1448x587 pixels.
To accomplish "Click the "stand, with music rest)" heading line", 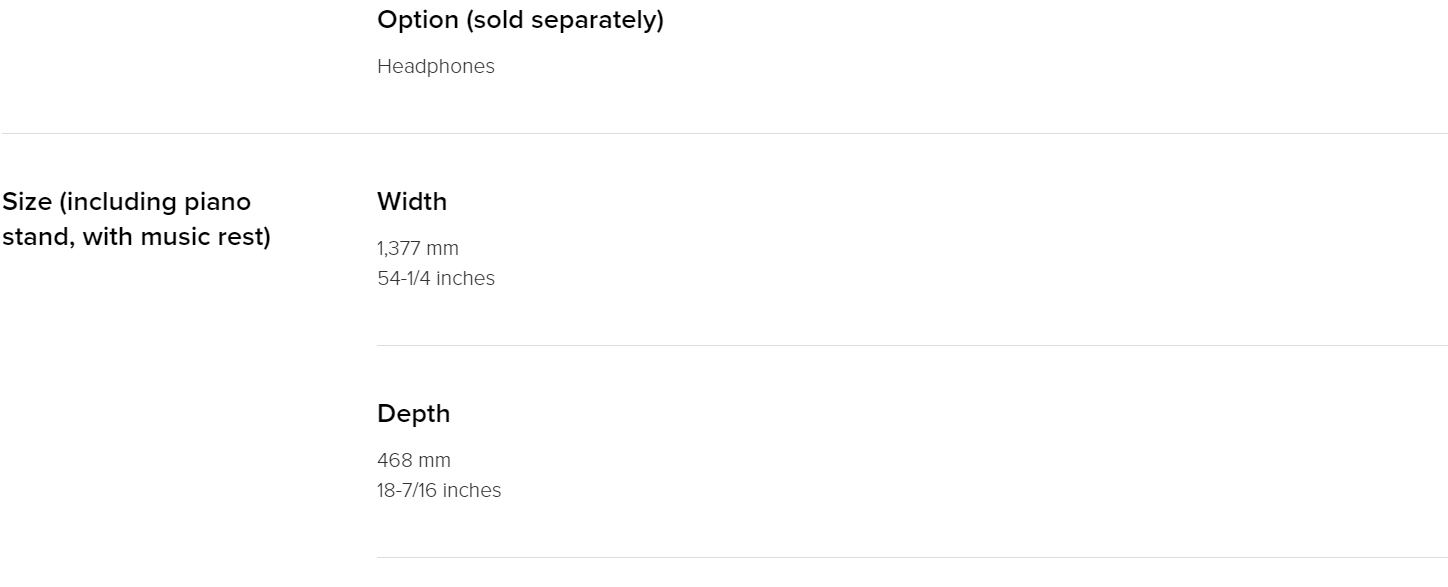I will pos(136,239).
